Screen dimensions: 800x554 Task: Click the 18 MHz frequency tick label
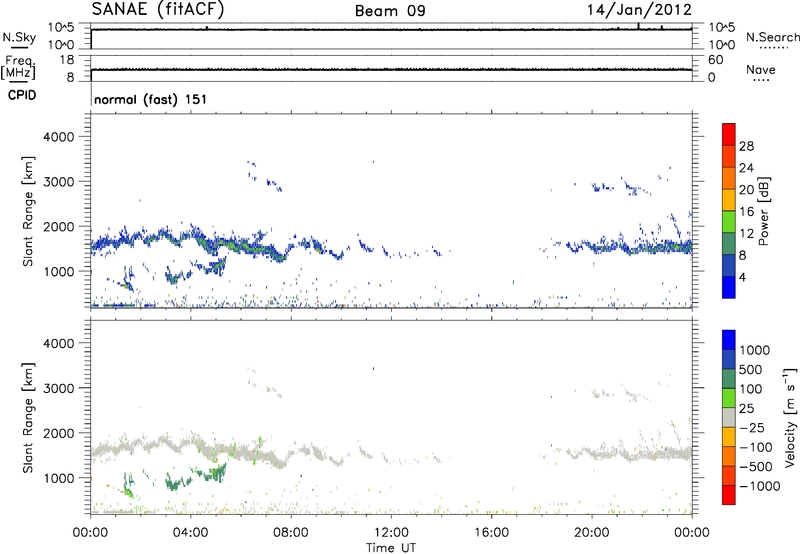click(x=67, y=60)
